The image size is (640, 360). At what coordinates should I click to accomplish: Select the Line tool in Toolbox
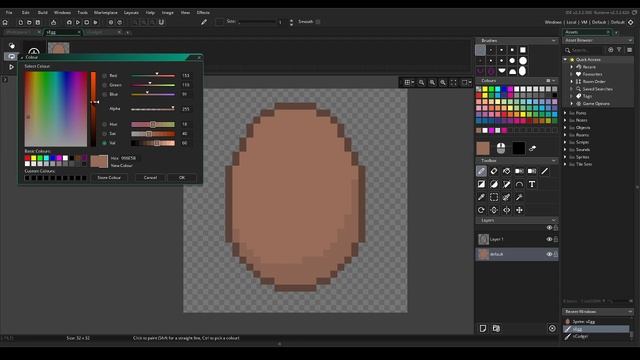pyautogui.click(x=544, y=171)
